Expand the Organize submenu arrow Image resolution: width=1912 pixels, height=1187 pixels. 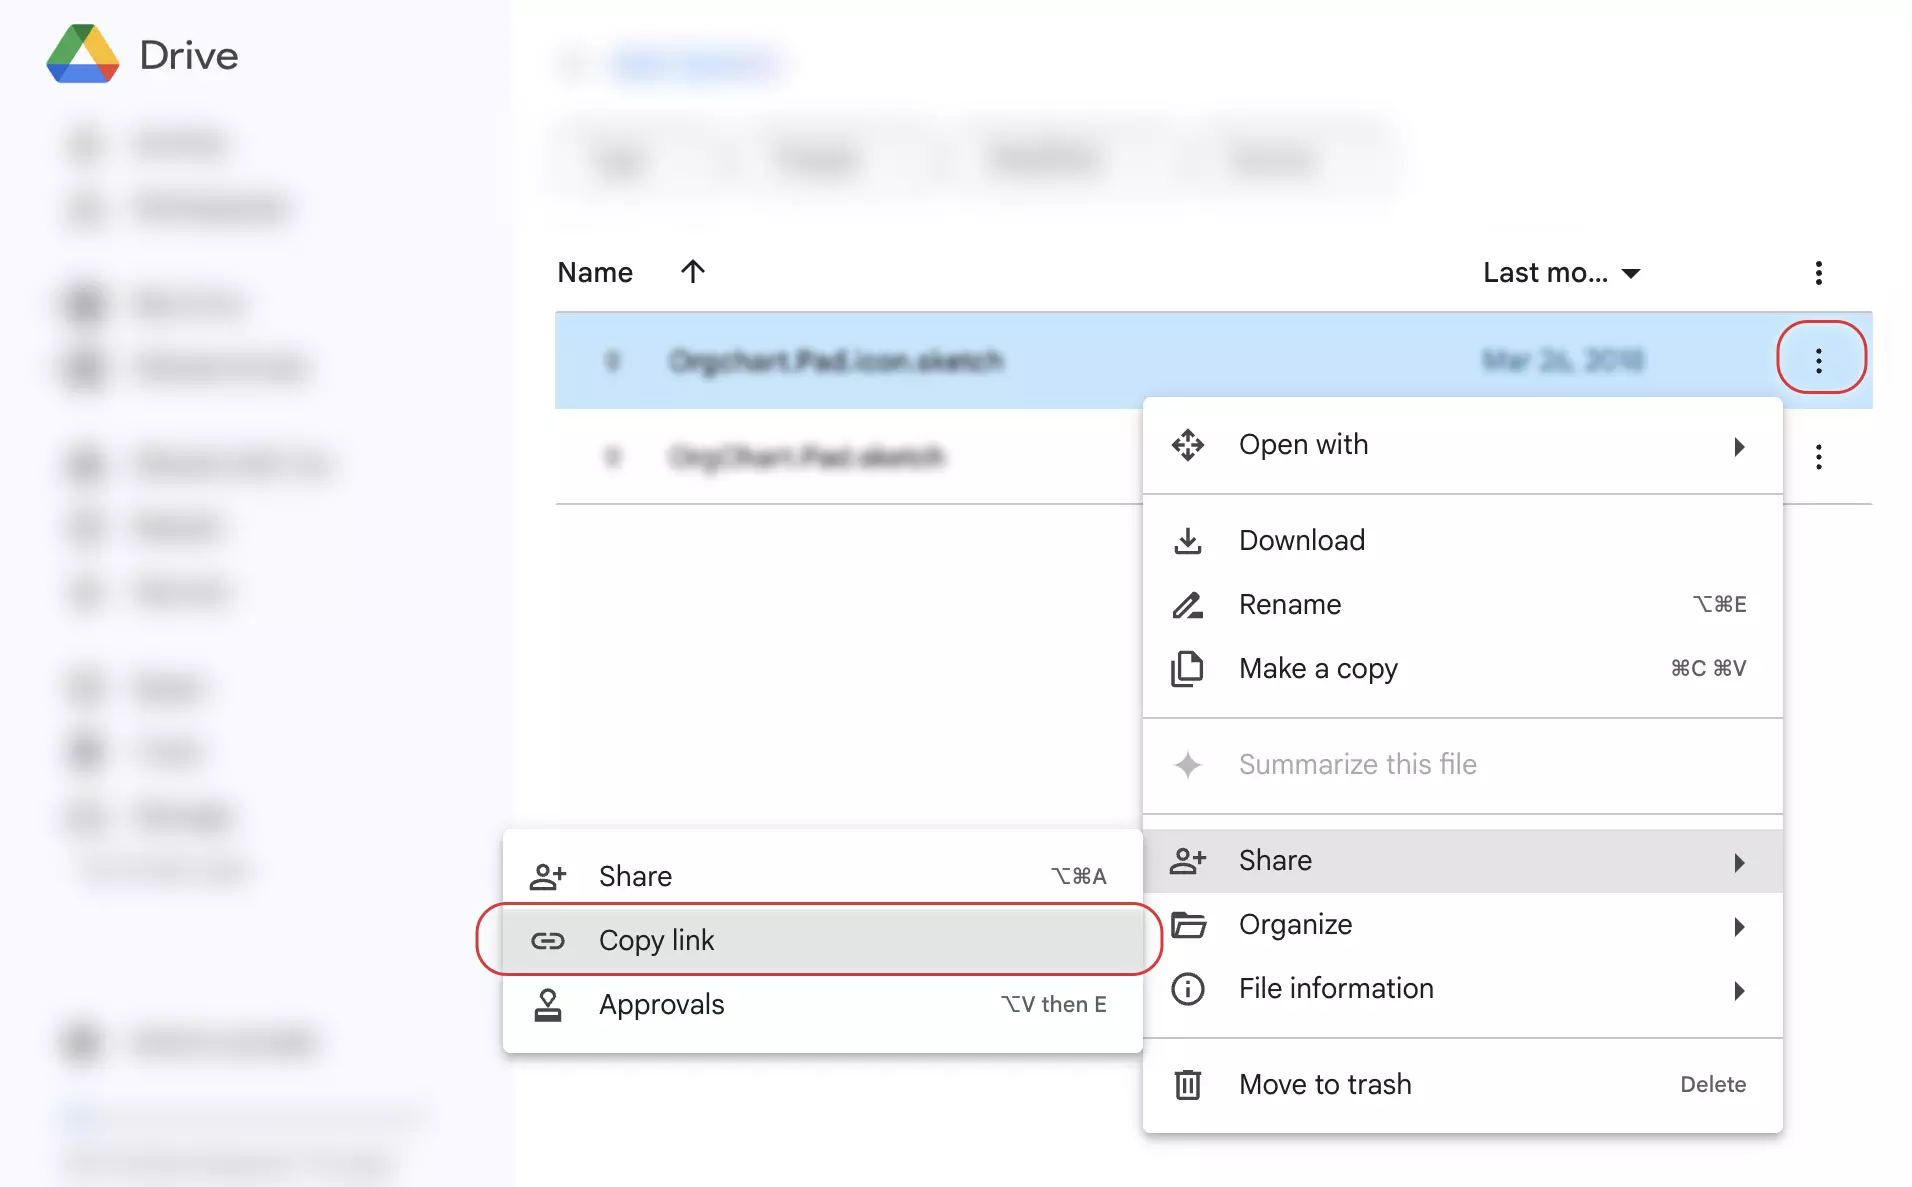click(1740, 927)
